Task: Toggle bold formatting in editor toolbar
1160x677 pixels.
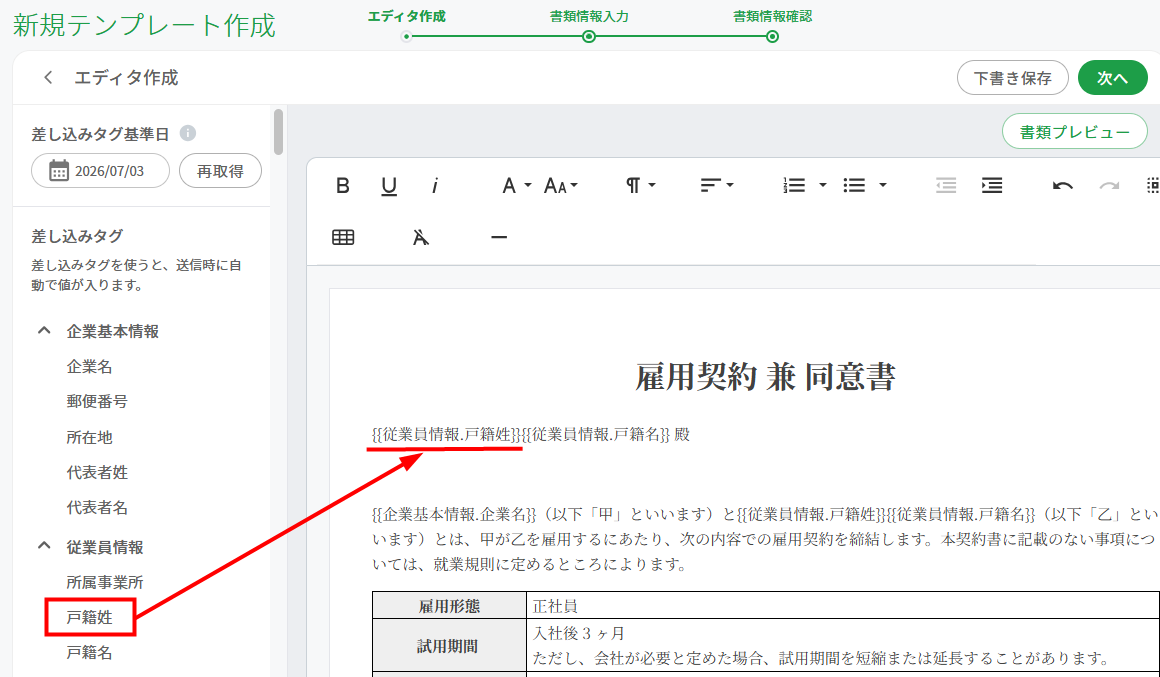Action: [343, 185]
